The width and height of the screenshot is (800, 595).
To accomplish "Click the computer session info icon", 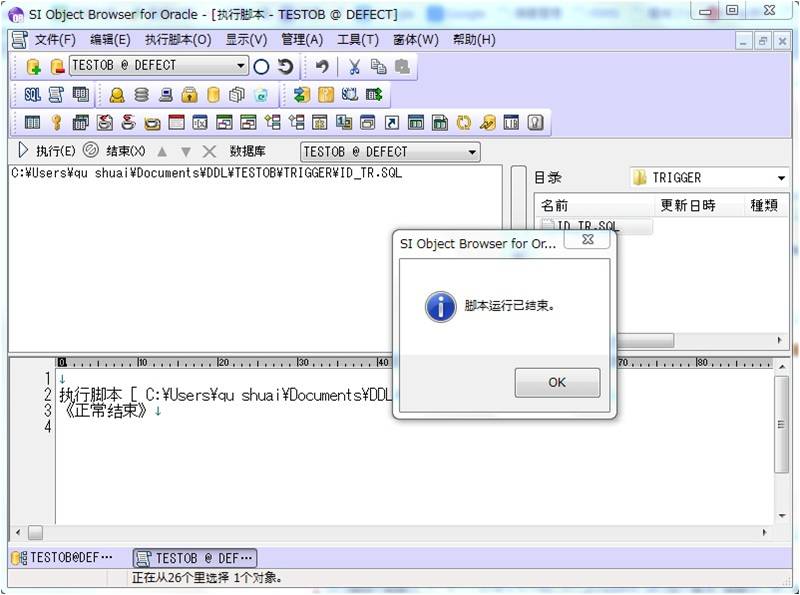I will [165, 95].
